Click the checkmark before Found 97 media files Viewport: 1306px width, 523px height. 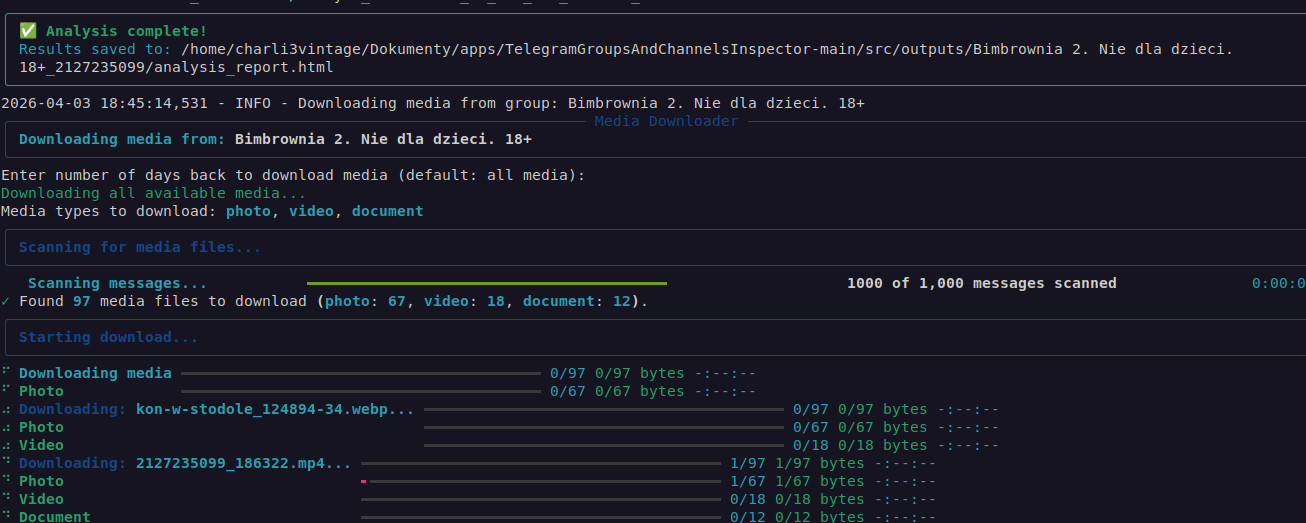(6, 301)
